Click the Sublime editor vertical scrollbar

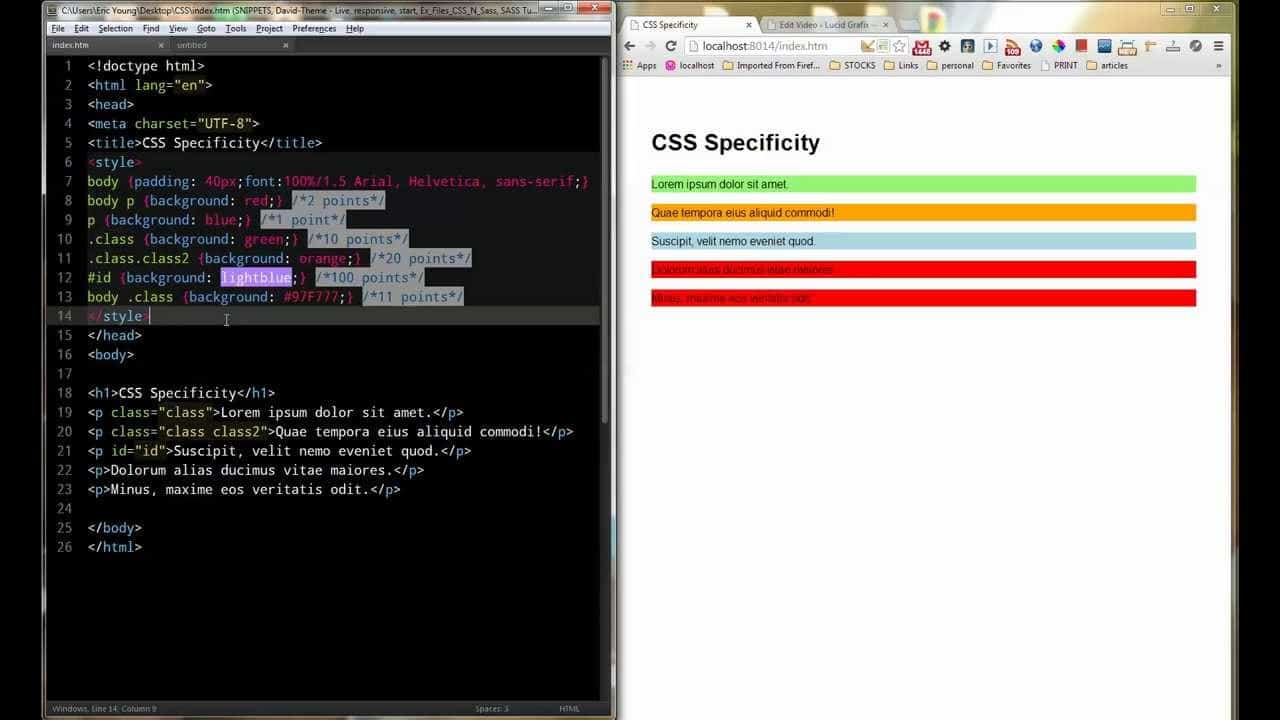pyautogui.click(x=604, y=240)
